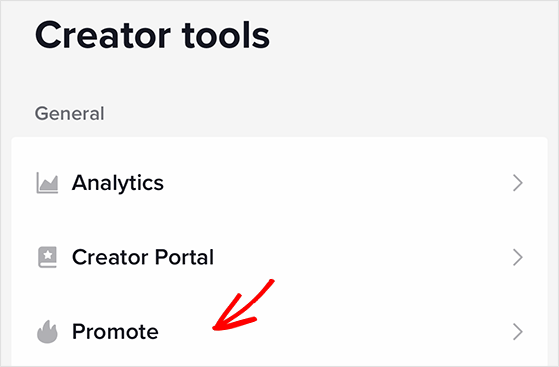Screen dimensions: 559x367
Task: Click the word Portal in Creator Portal
Action: [x=184, y=257]
